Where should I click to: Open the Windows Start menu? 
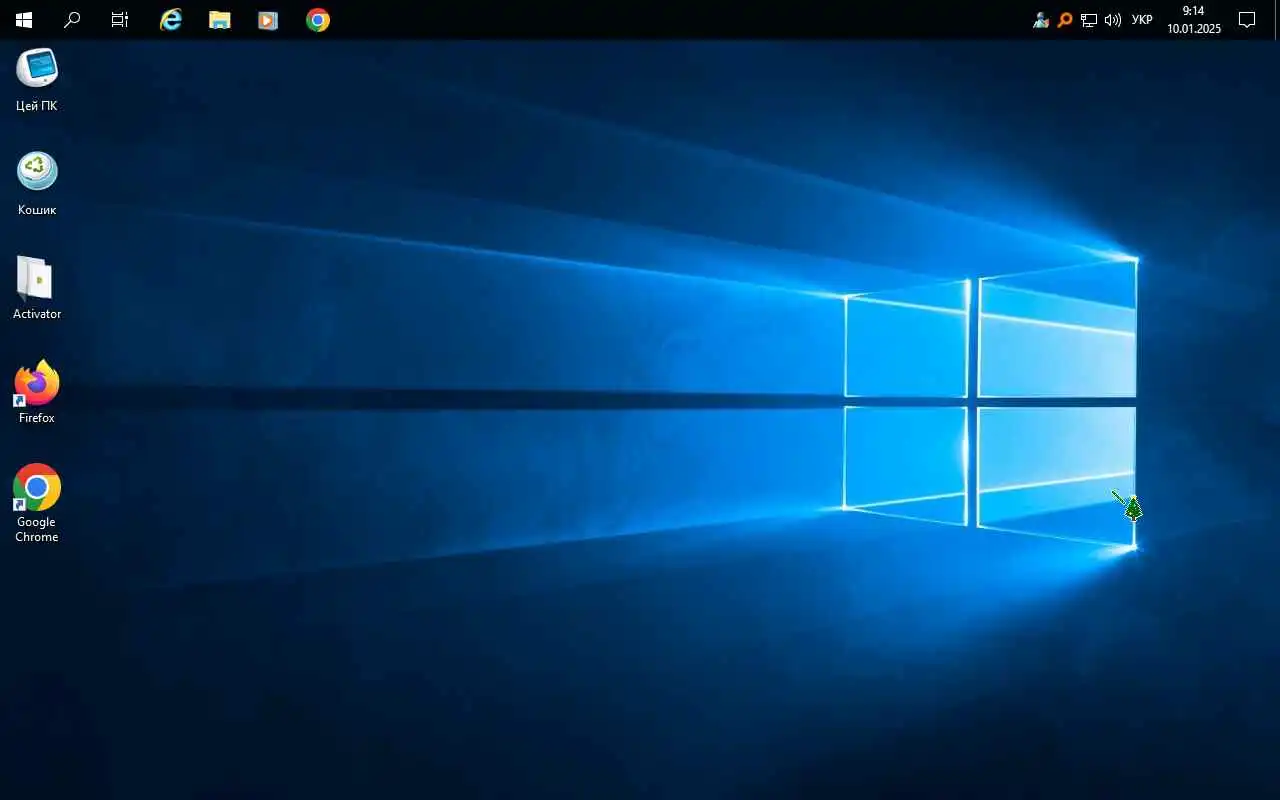pyautogui.click(x=23, y=20)
